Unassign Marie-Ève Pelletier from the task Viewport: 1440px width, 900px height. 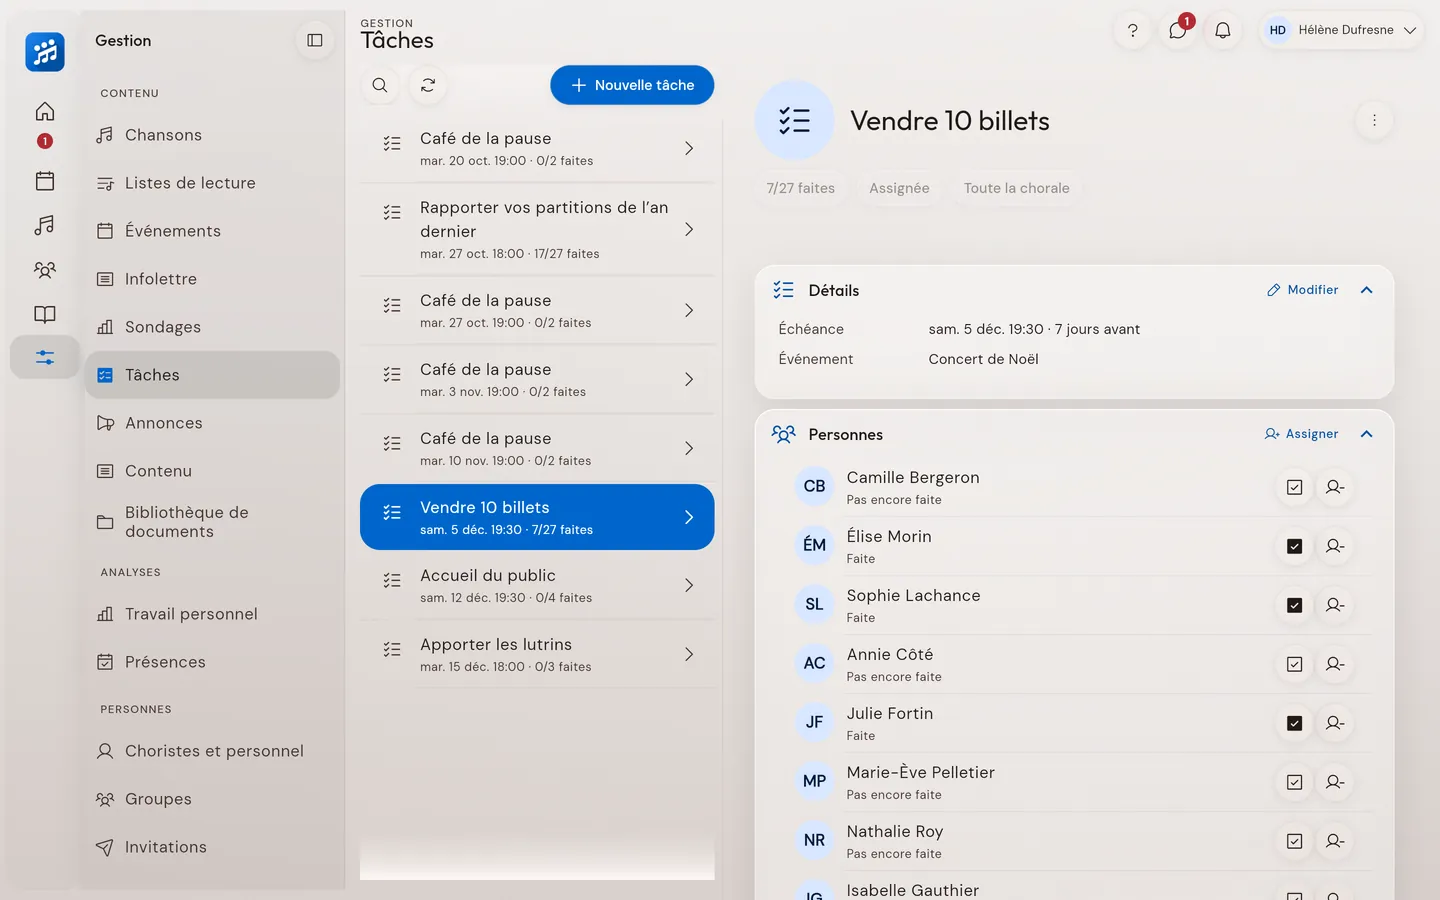point(1335,782)
